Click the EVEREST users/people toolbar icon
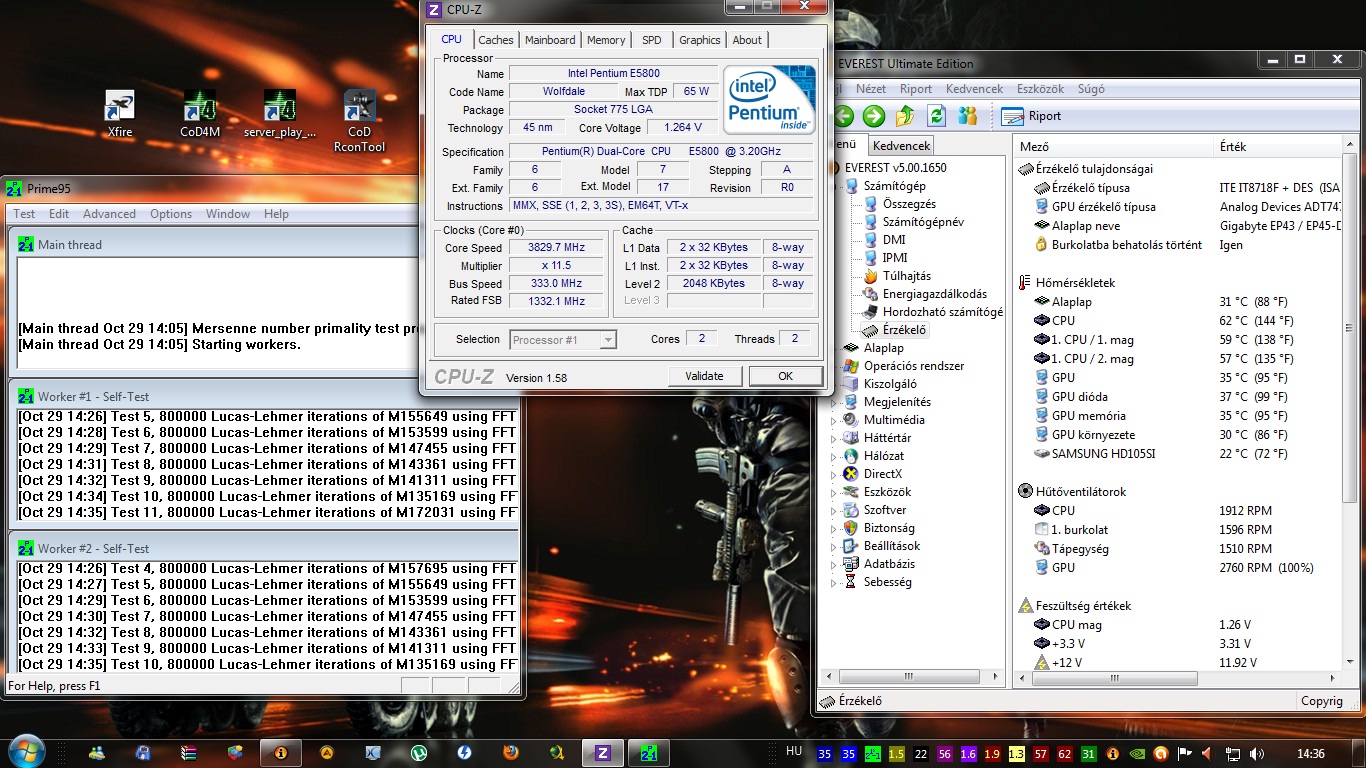The image size is (1366, 768). (967, 116)
